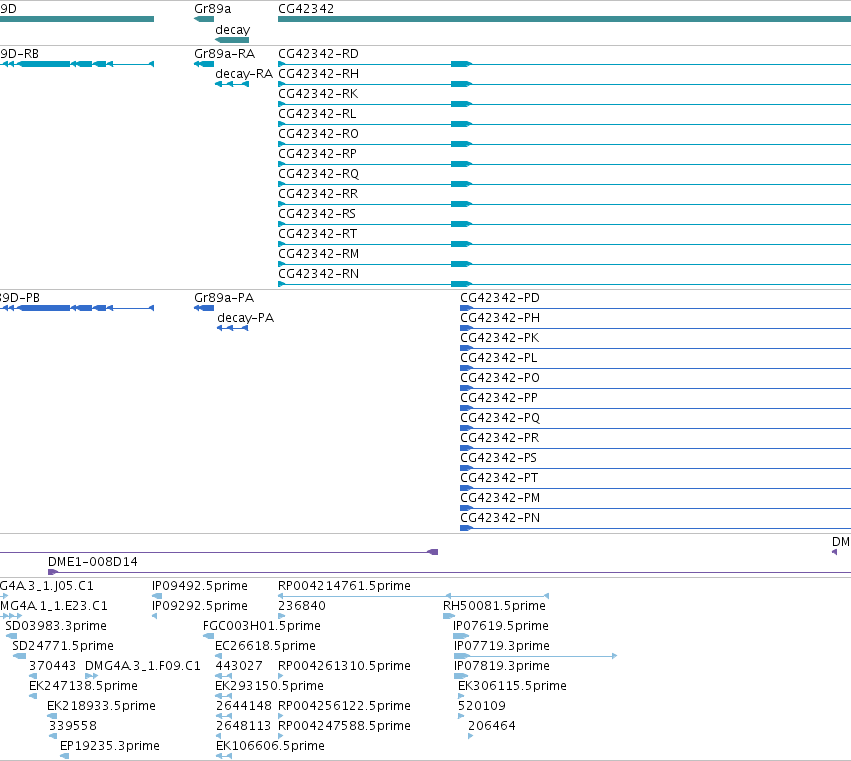The width and height of the screenshot is (851, 761).
Task: Click the IP07719.3prime EST label
Action: pos(502,646)
